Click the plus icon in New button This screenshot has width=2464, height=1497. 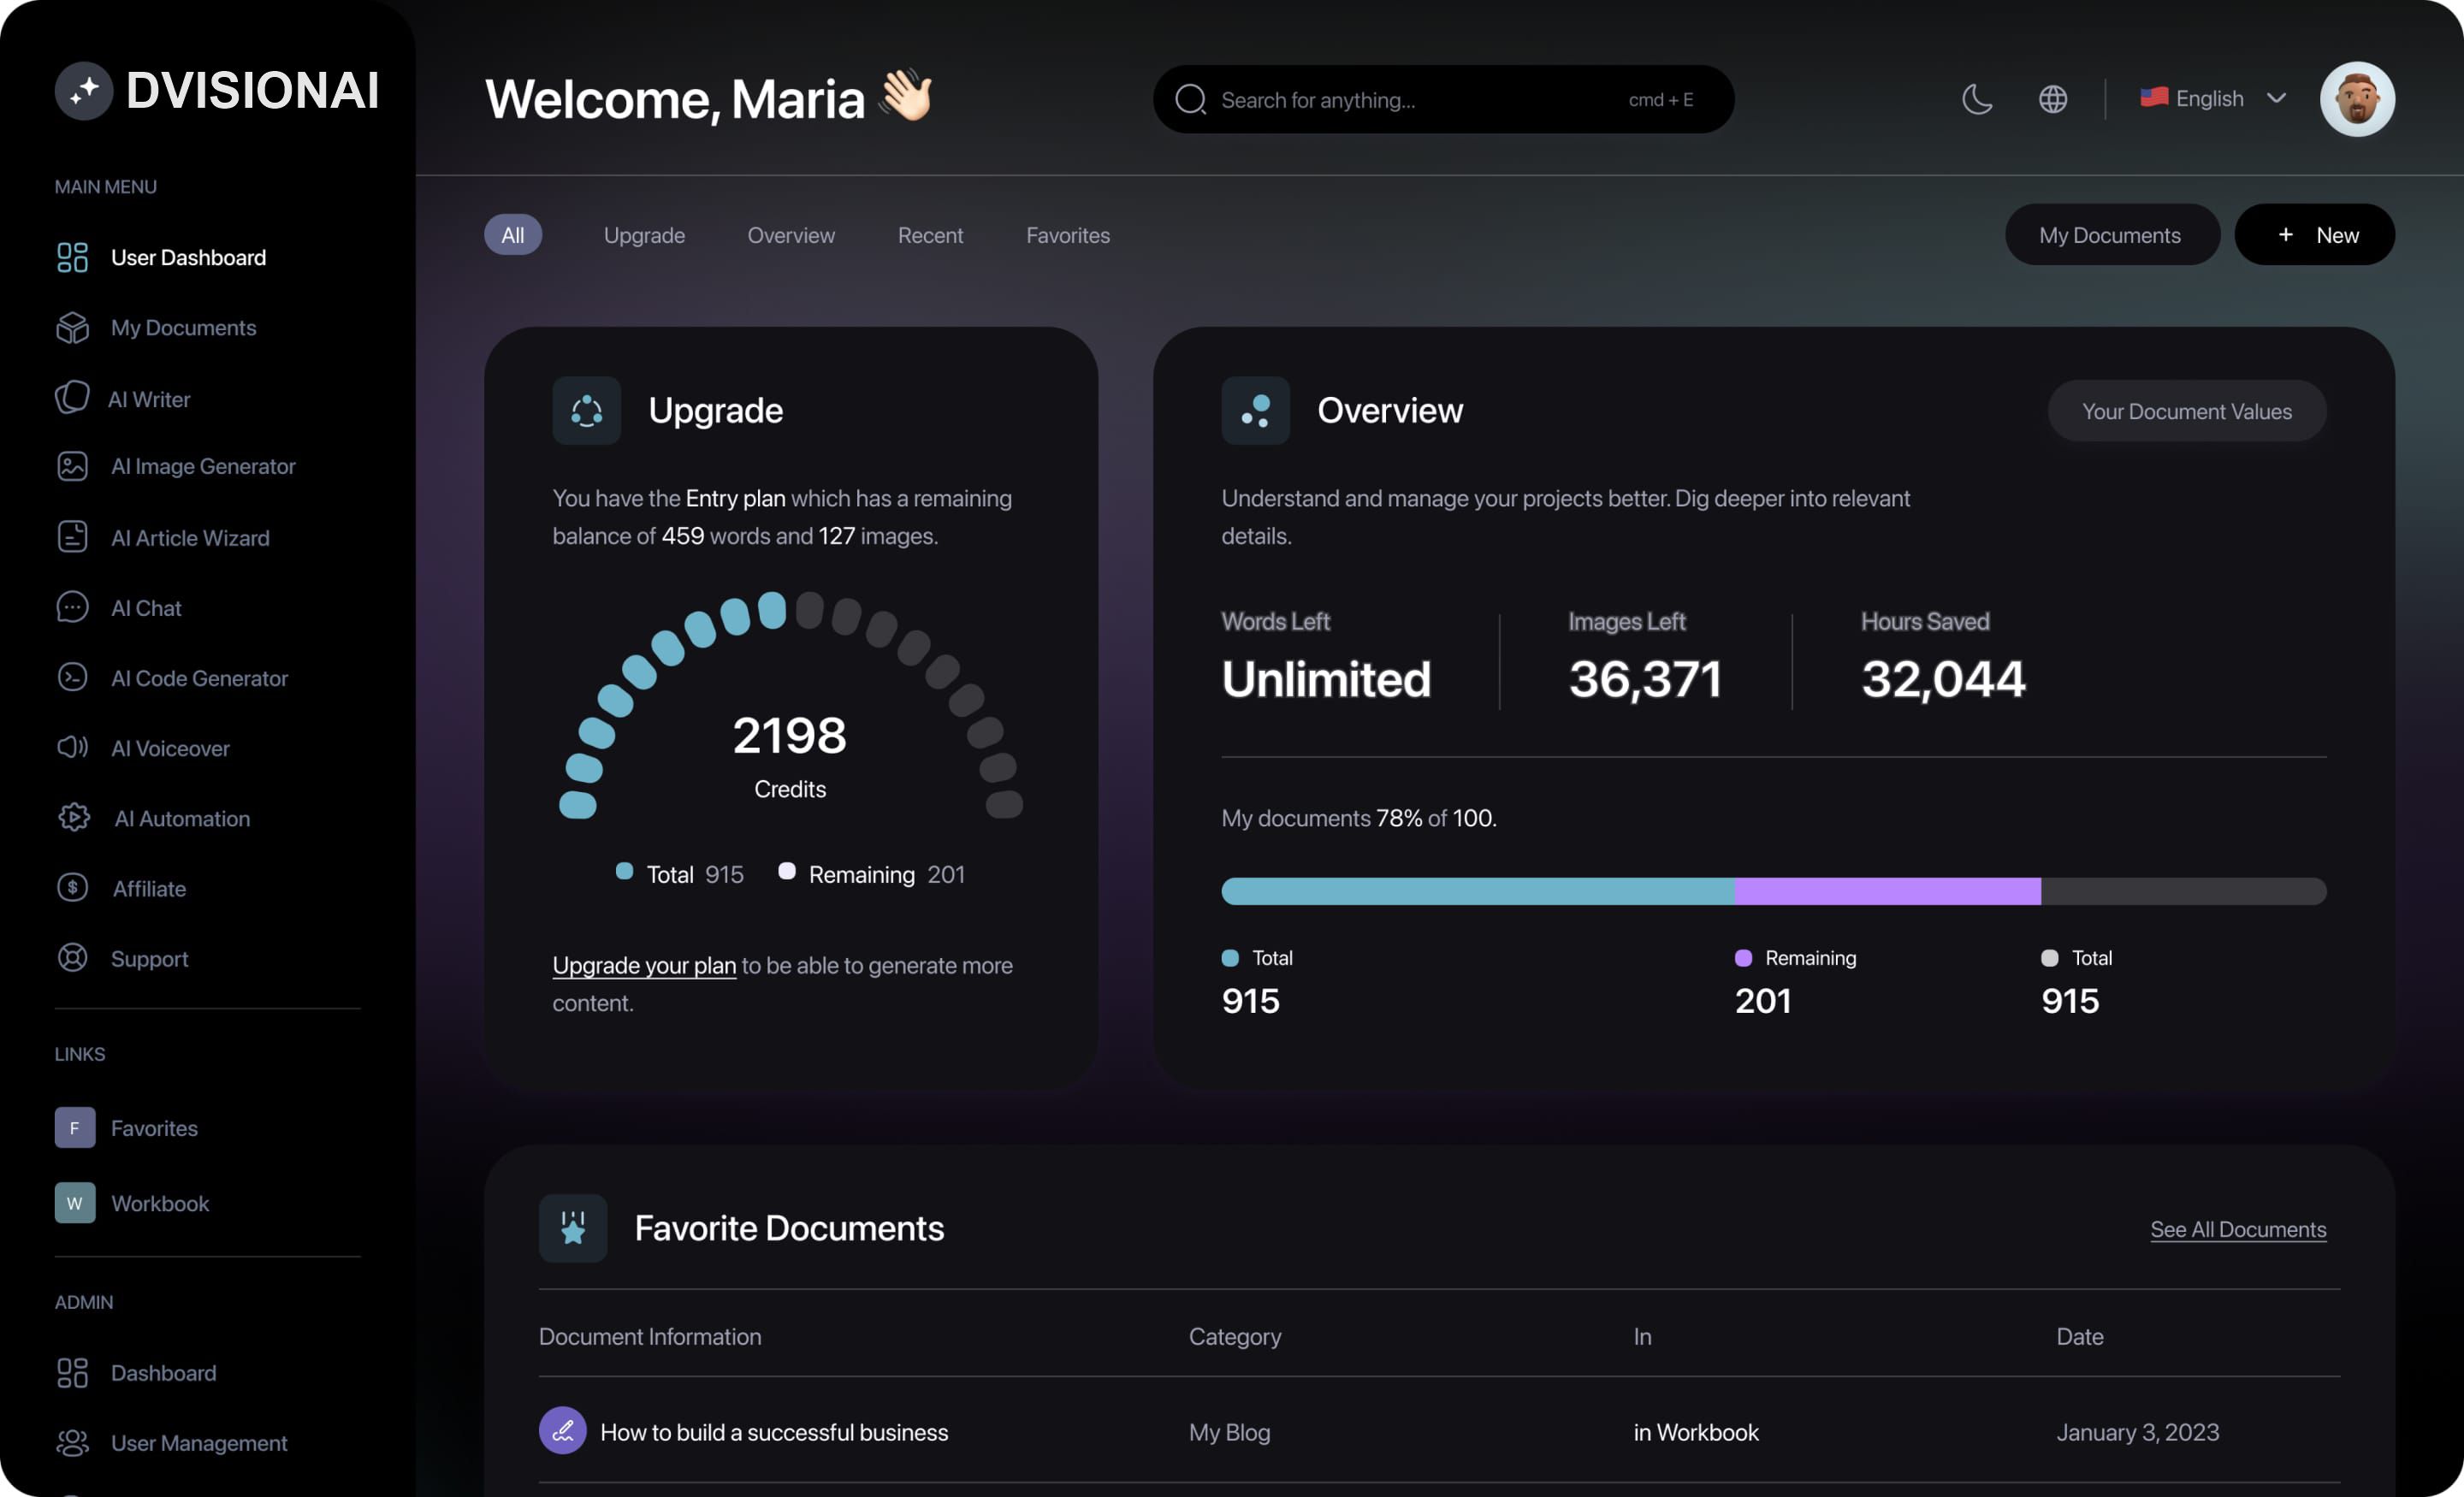coord(2286,234)
